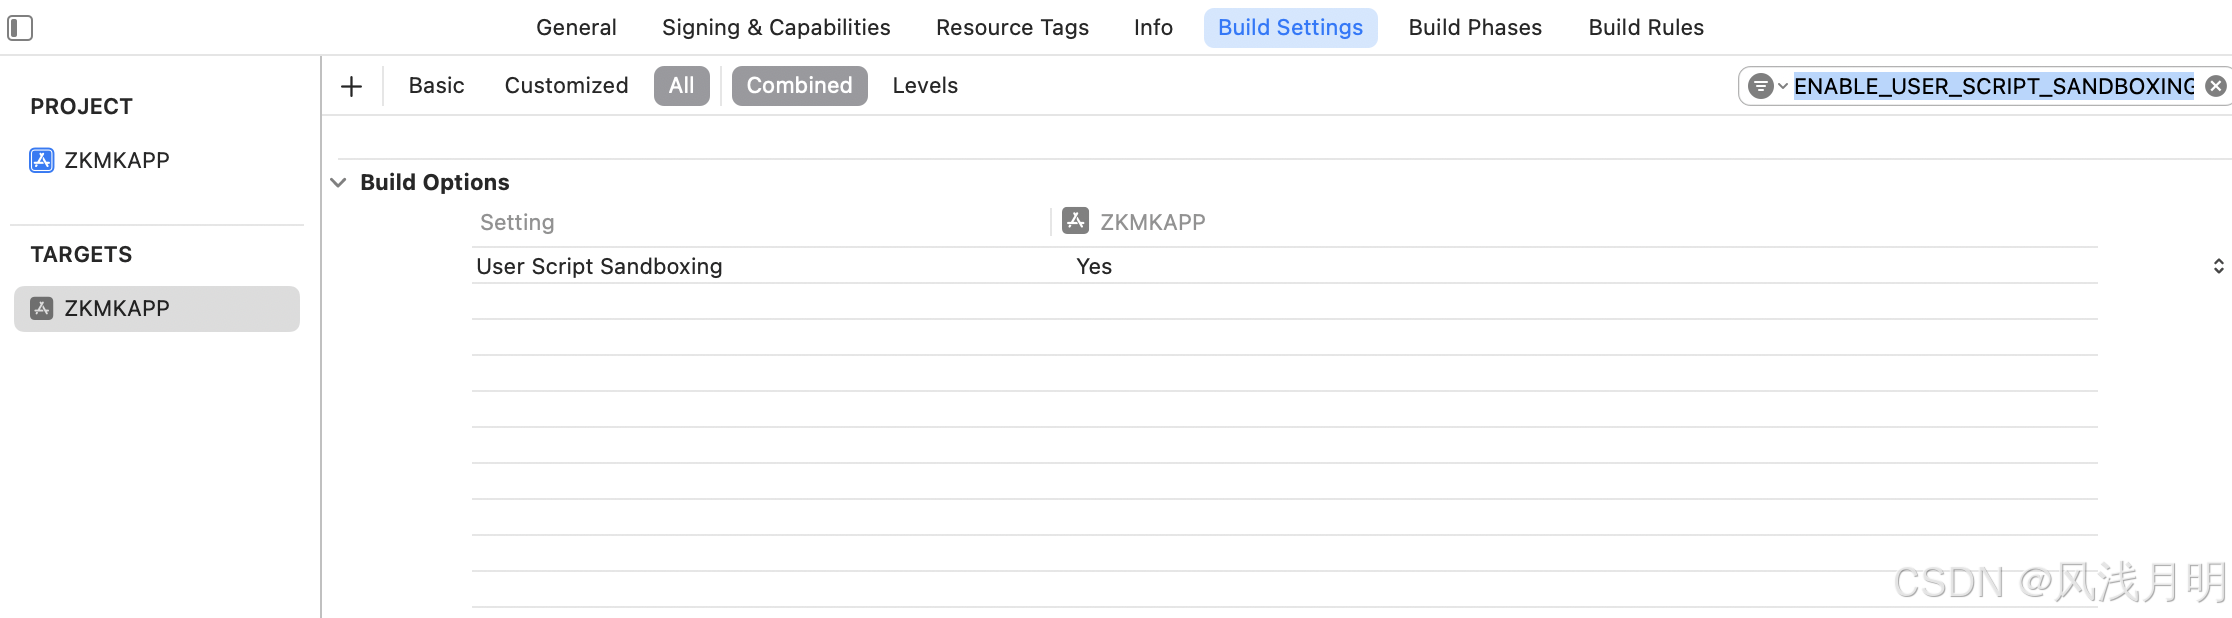
Task: Show Basic build settings
Action: point(436,86)
